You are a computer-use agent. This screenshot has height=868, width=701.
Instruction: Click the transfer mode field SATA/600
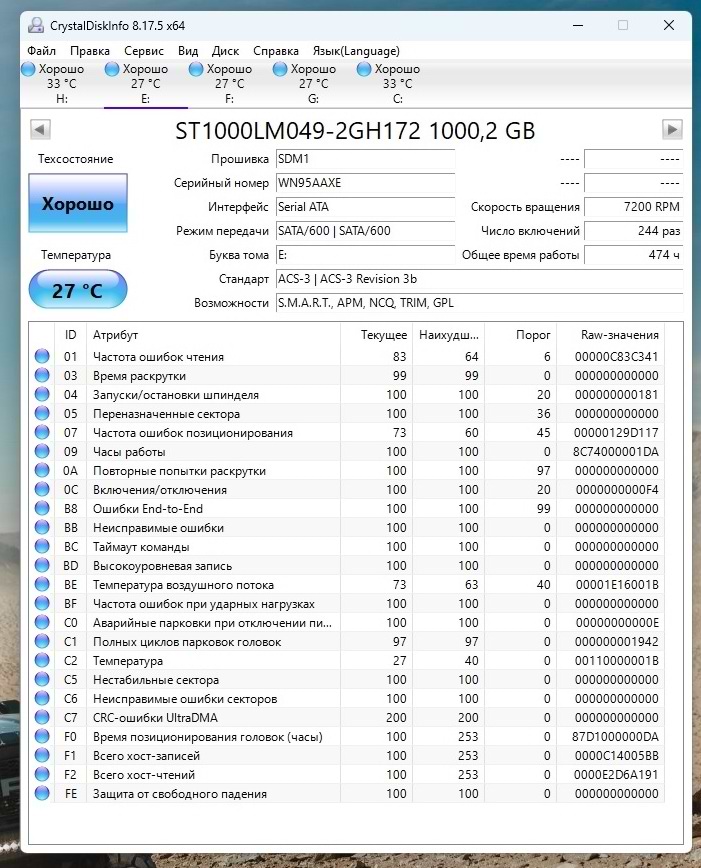[x=365, y=231]
